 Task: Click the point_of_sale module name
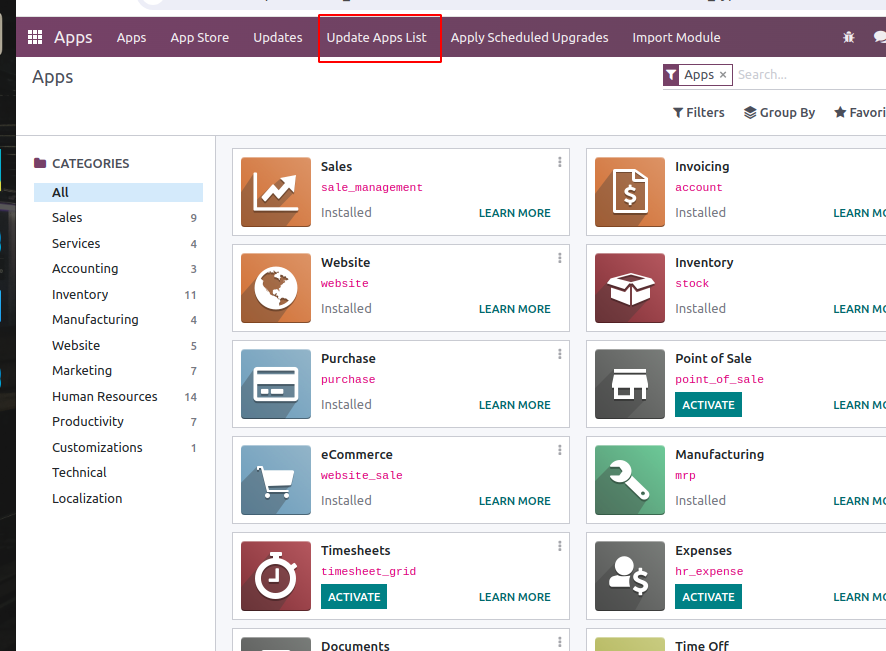coord(719,379)
